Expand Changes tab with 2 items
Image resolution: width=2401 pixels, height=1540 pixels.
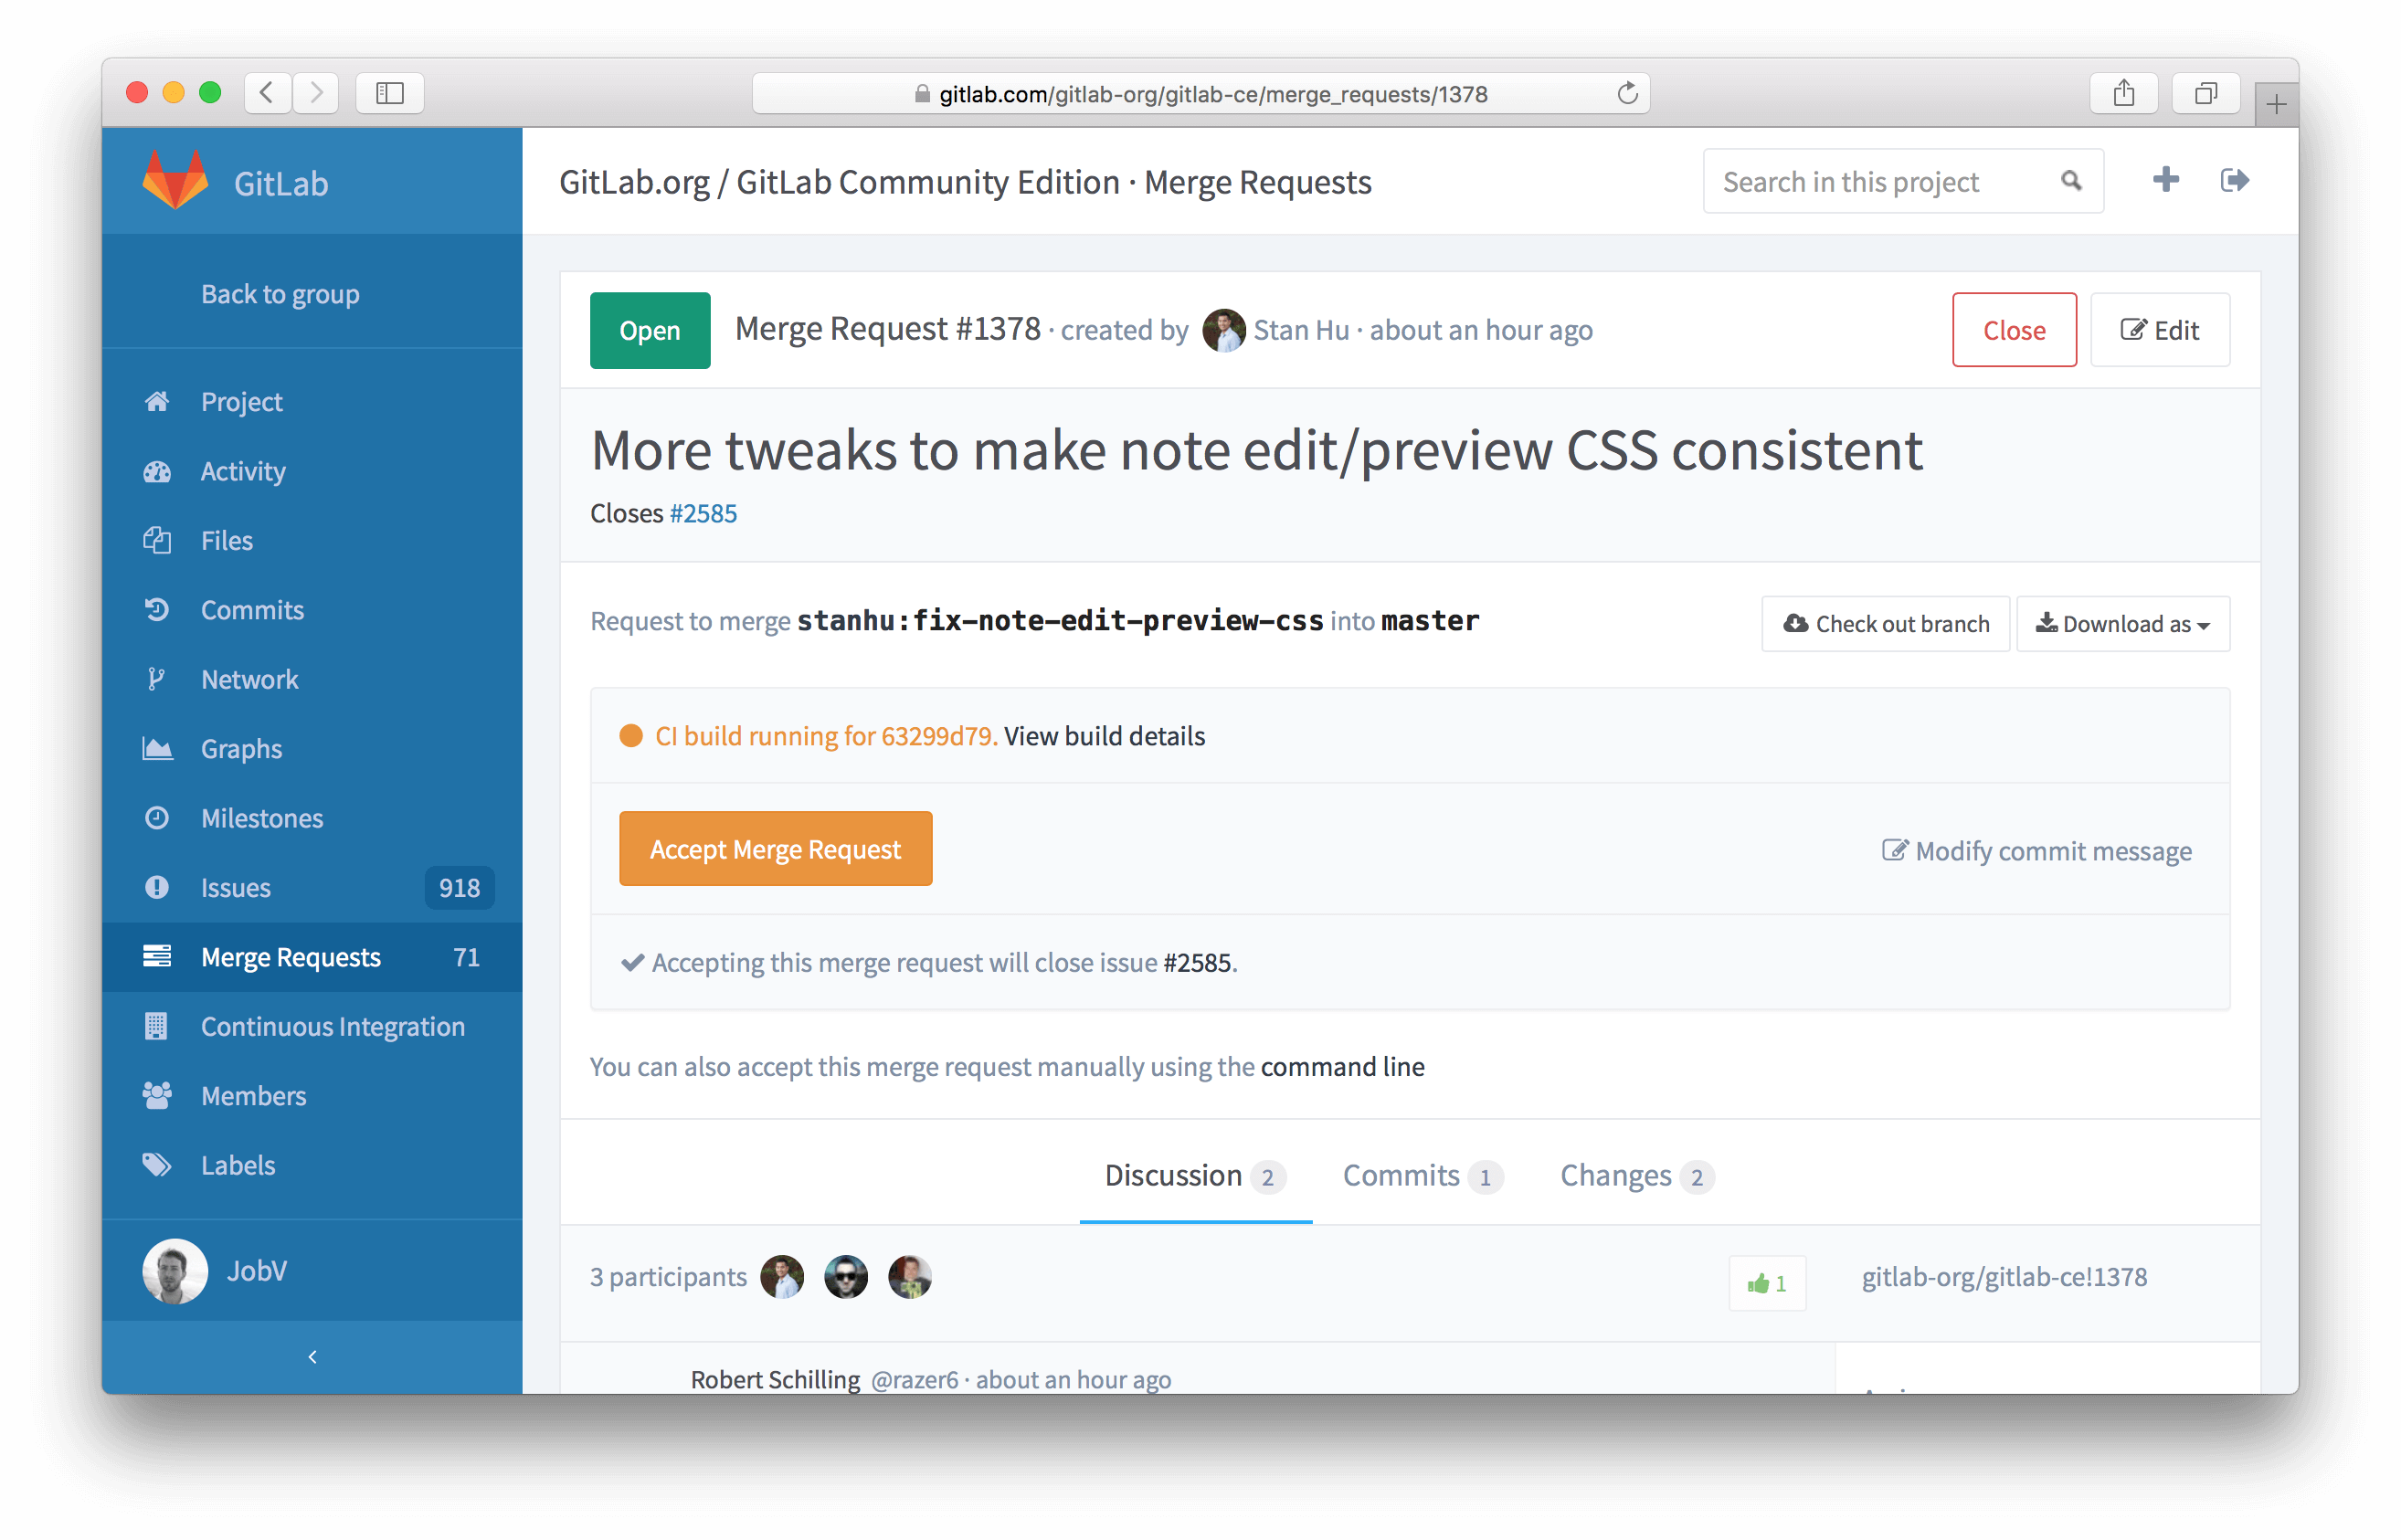coord(1631,1176)
